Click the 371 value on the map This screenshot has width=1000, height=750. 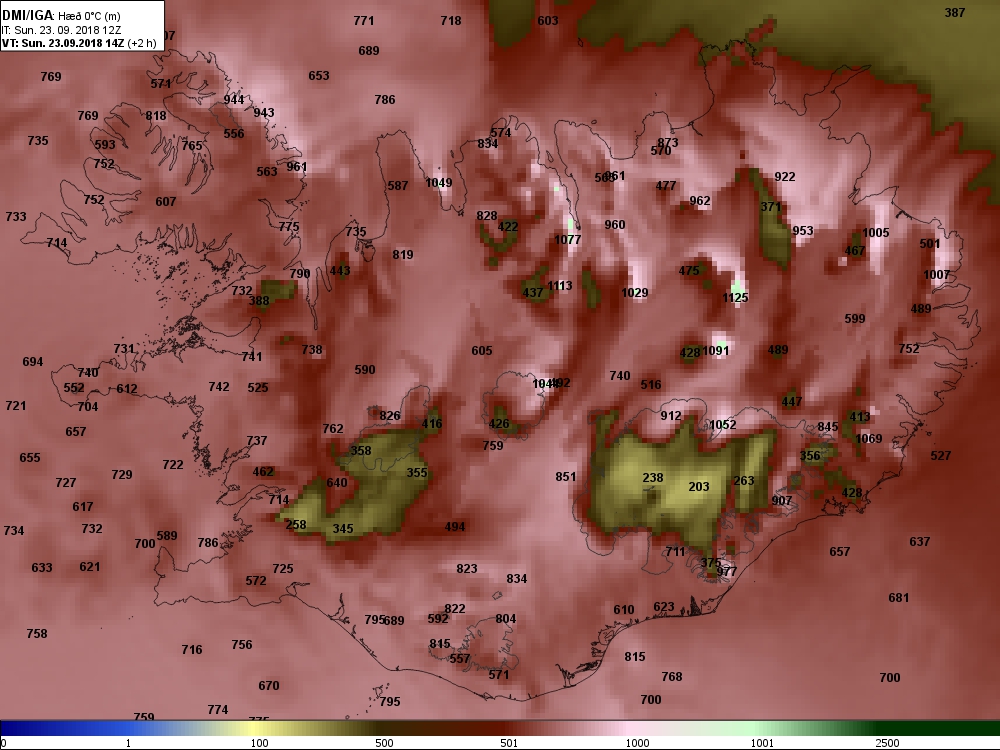771,206
